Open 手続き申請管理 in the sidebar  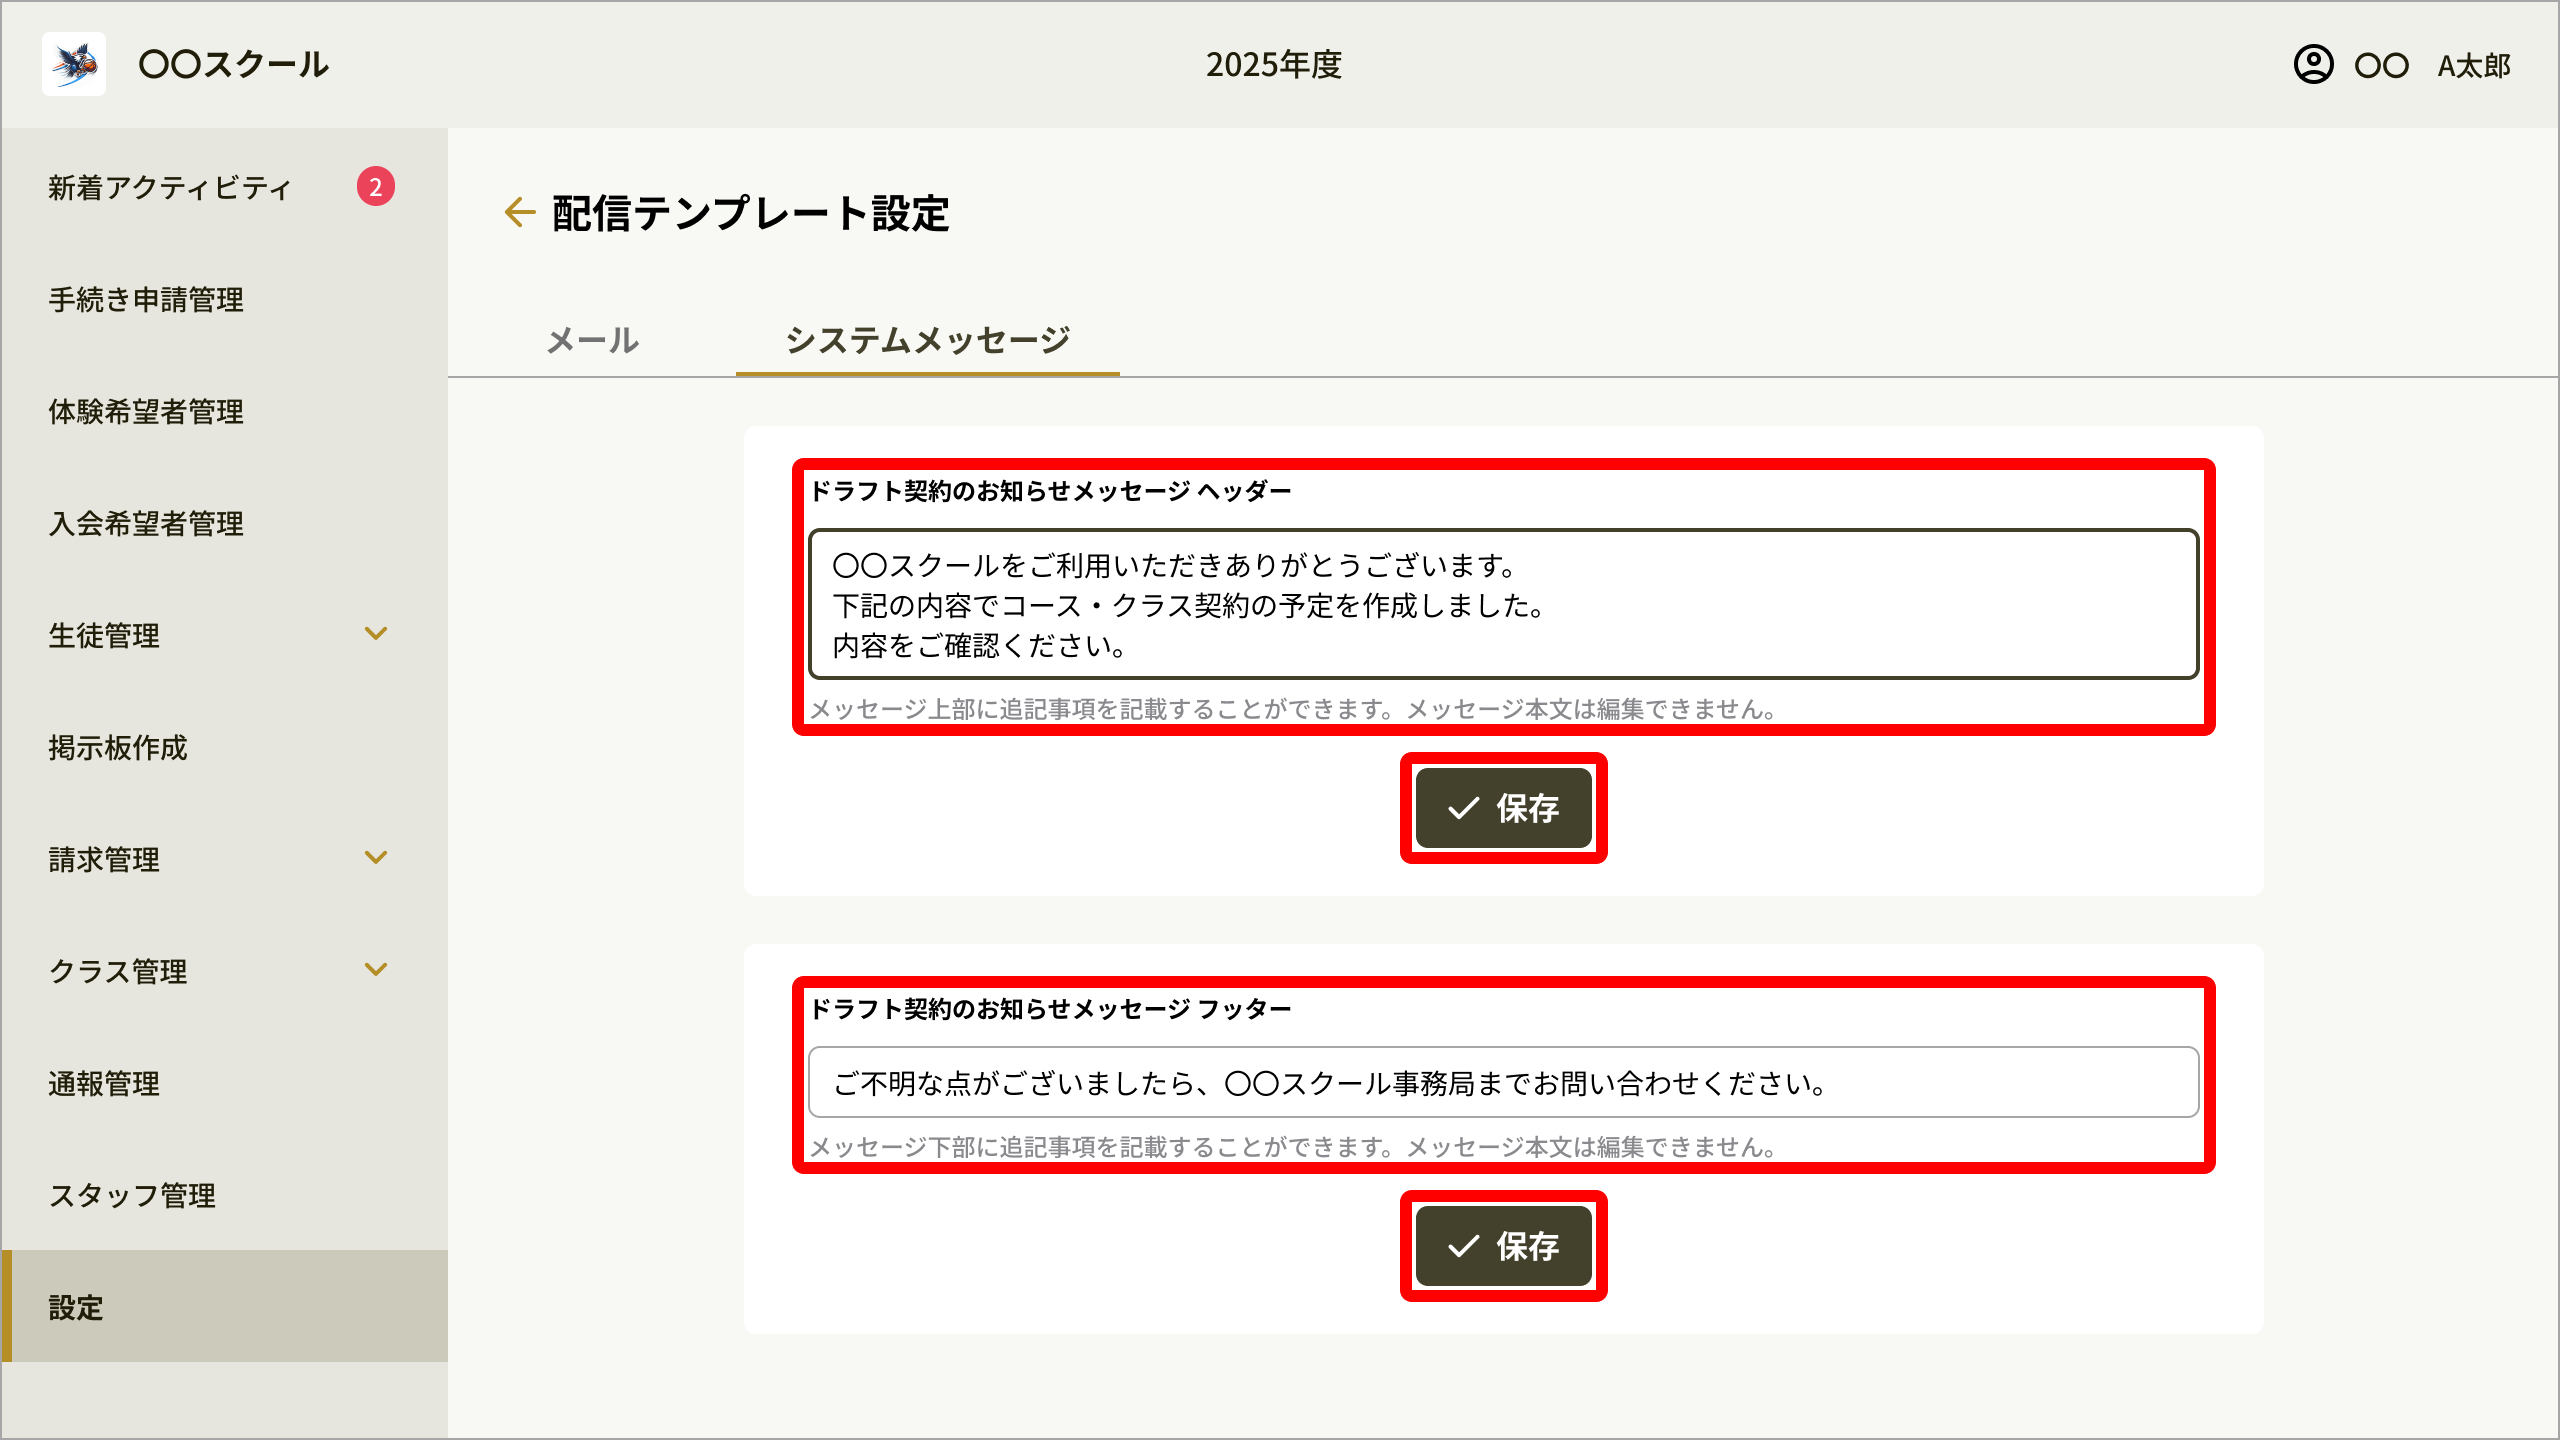[224, 299]
